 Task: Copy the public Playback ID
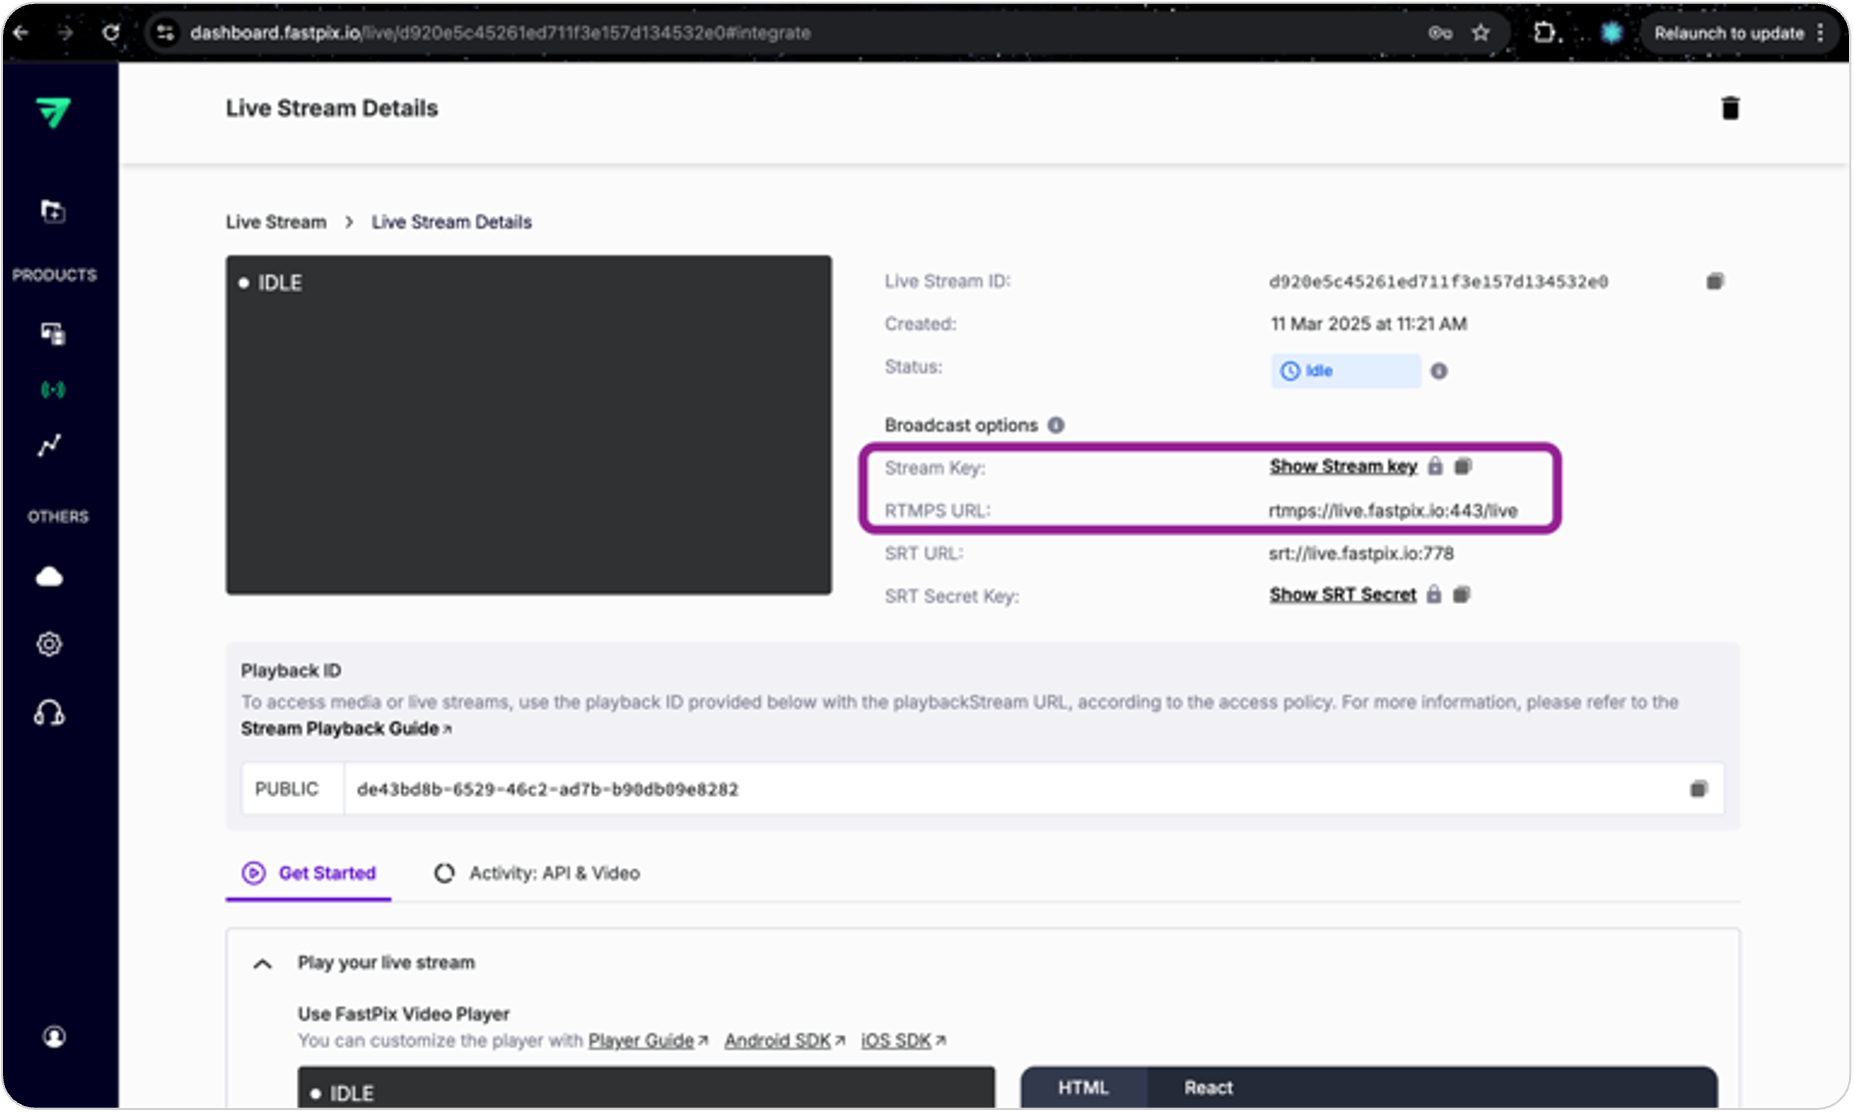tap(1698, 789)
